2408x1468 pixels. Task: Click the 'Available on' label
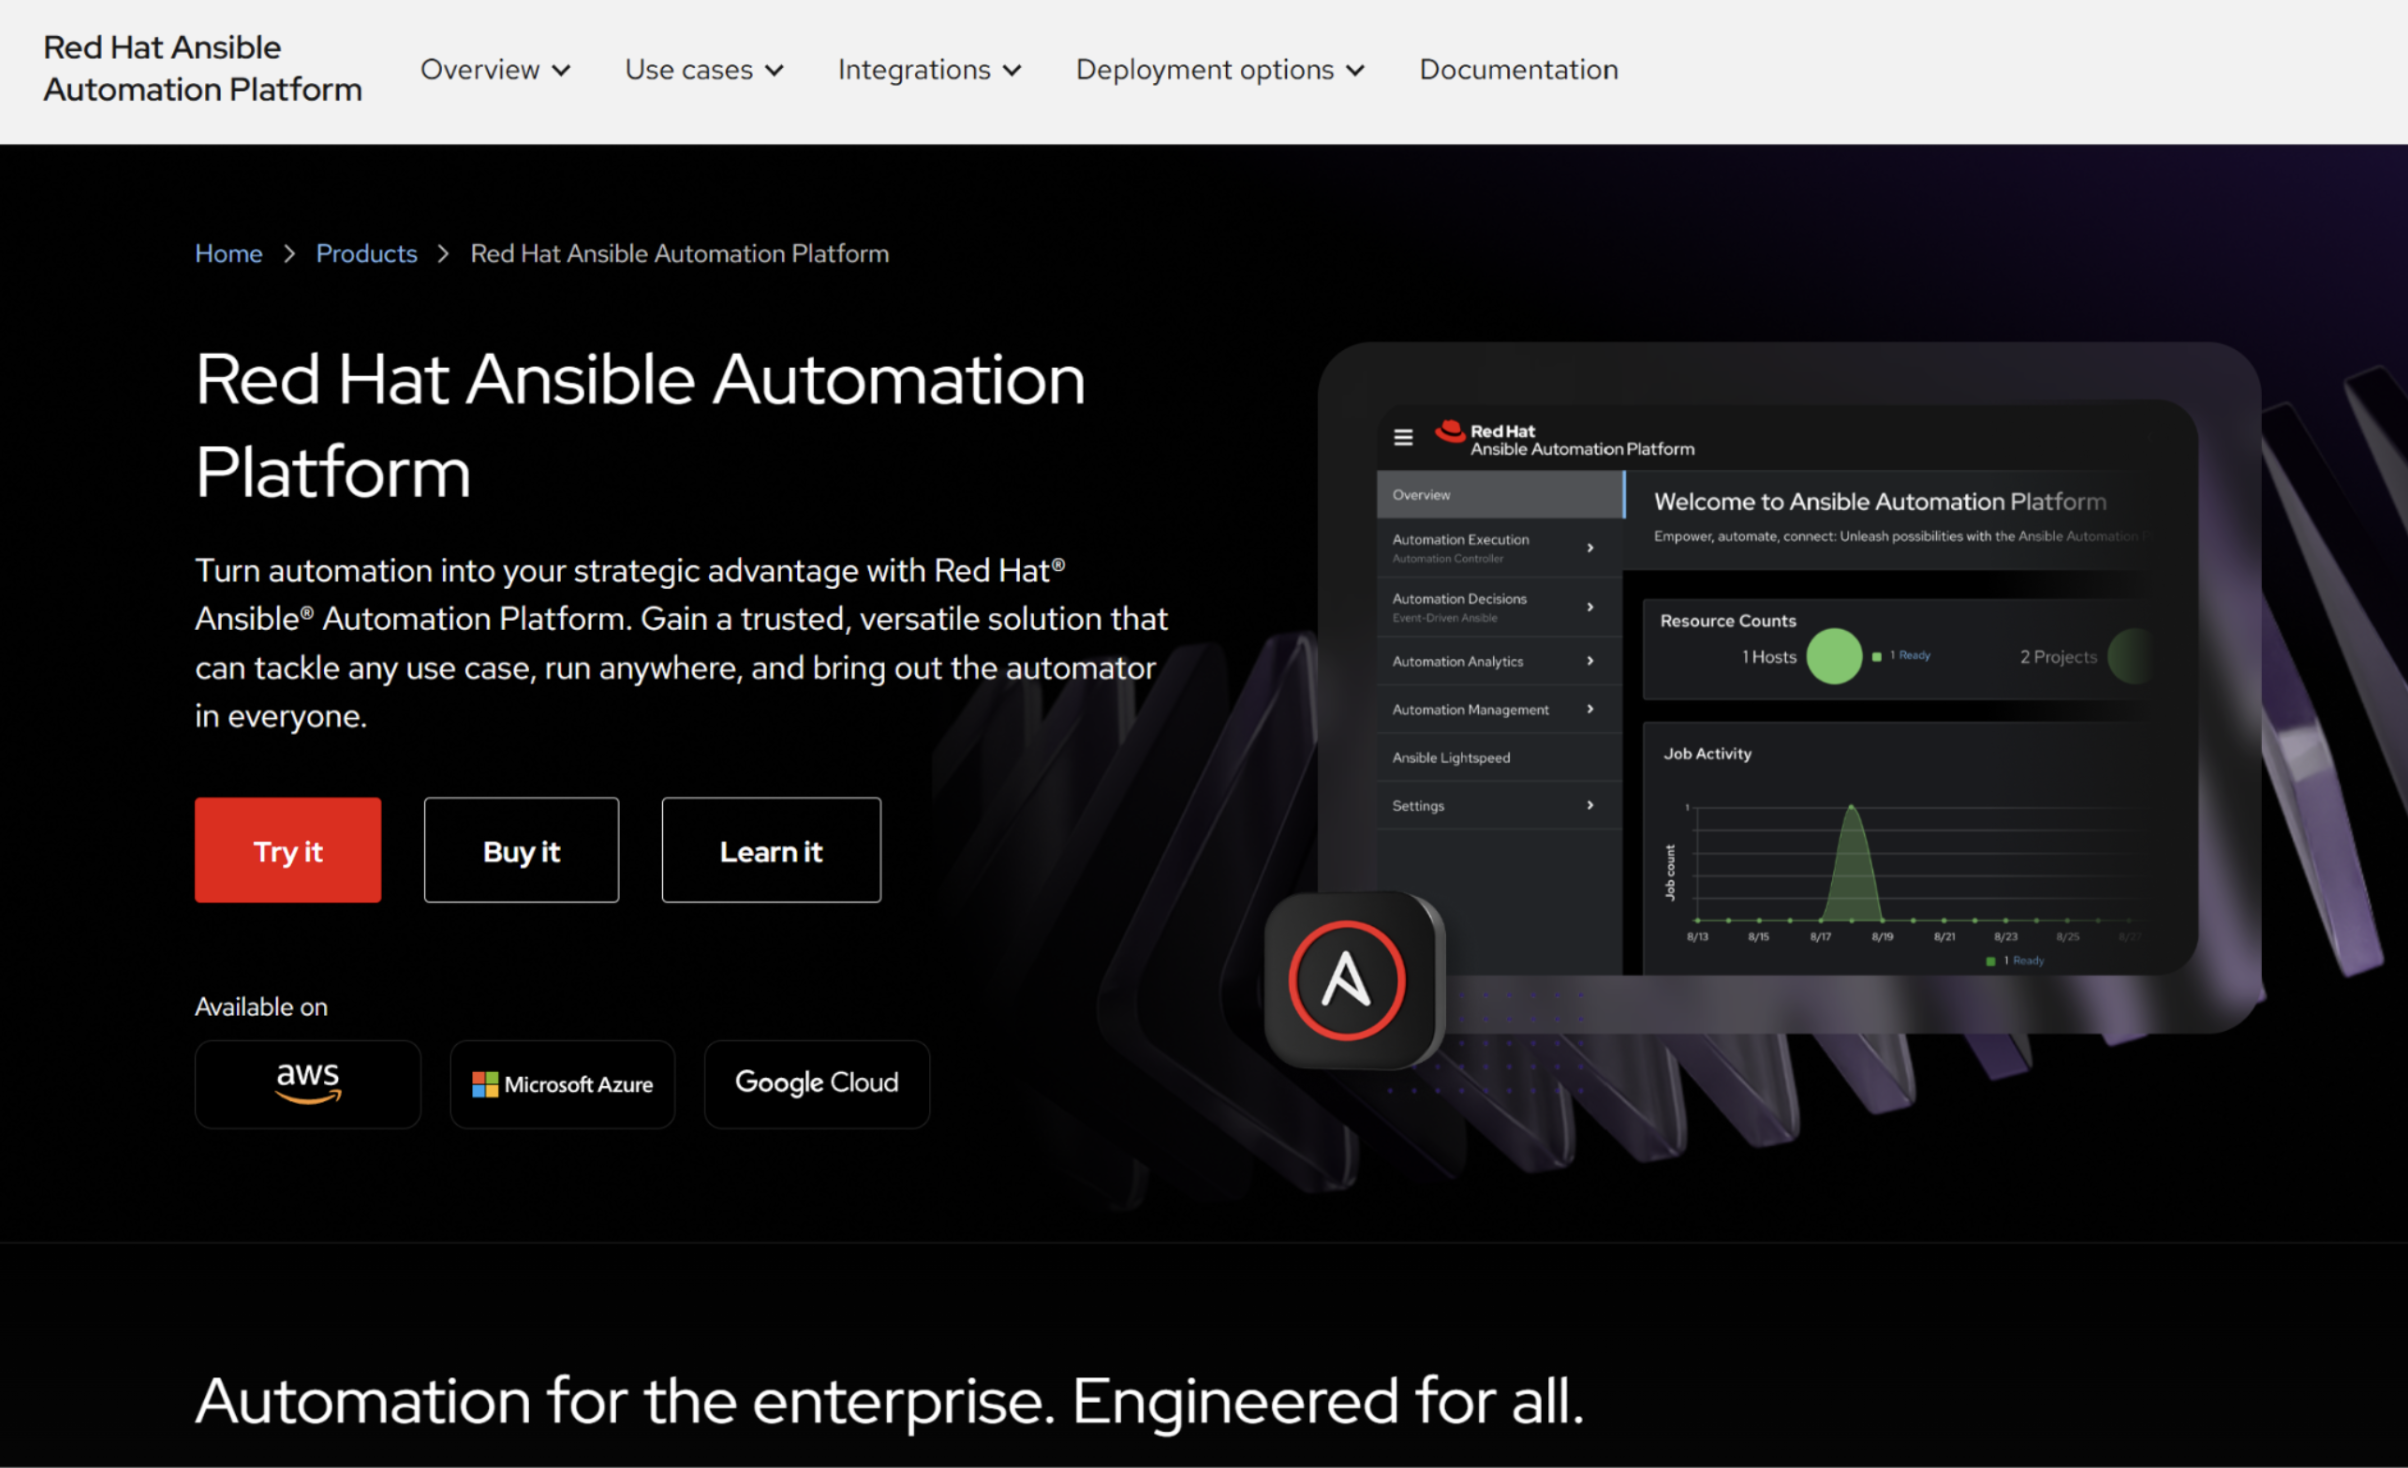coord(261,1007)
